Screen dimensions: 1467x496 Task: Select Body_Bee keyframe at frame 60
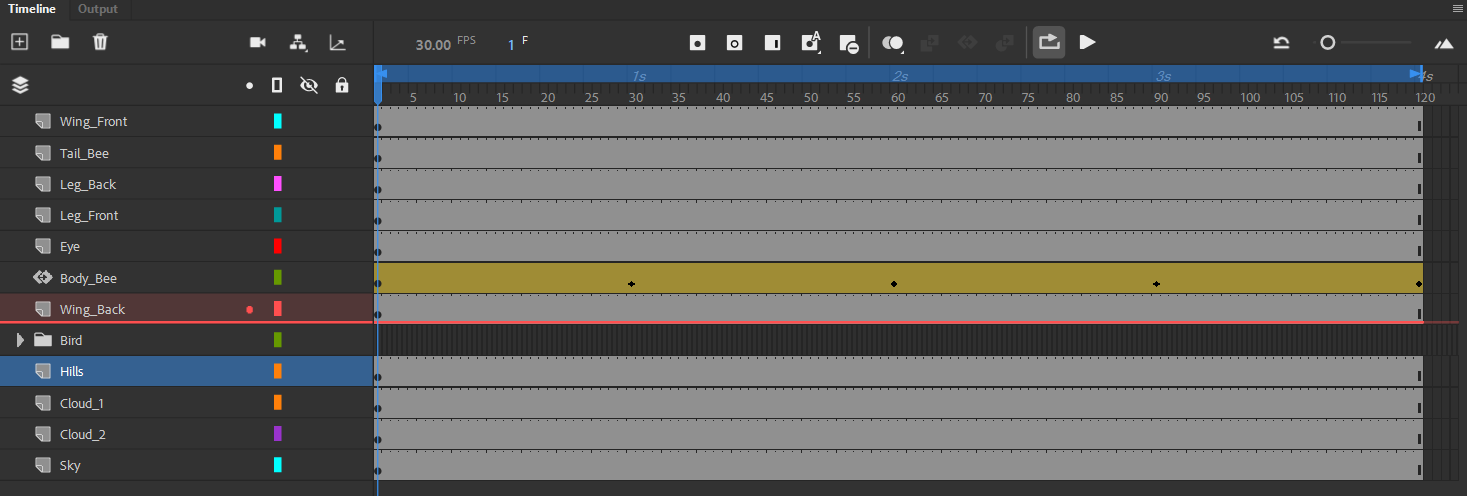[894, 284]
